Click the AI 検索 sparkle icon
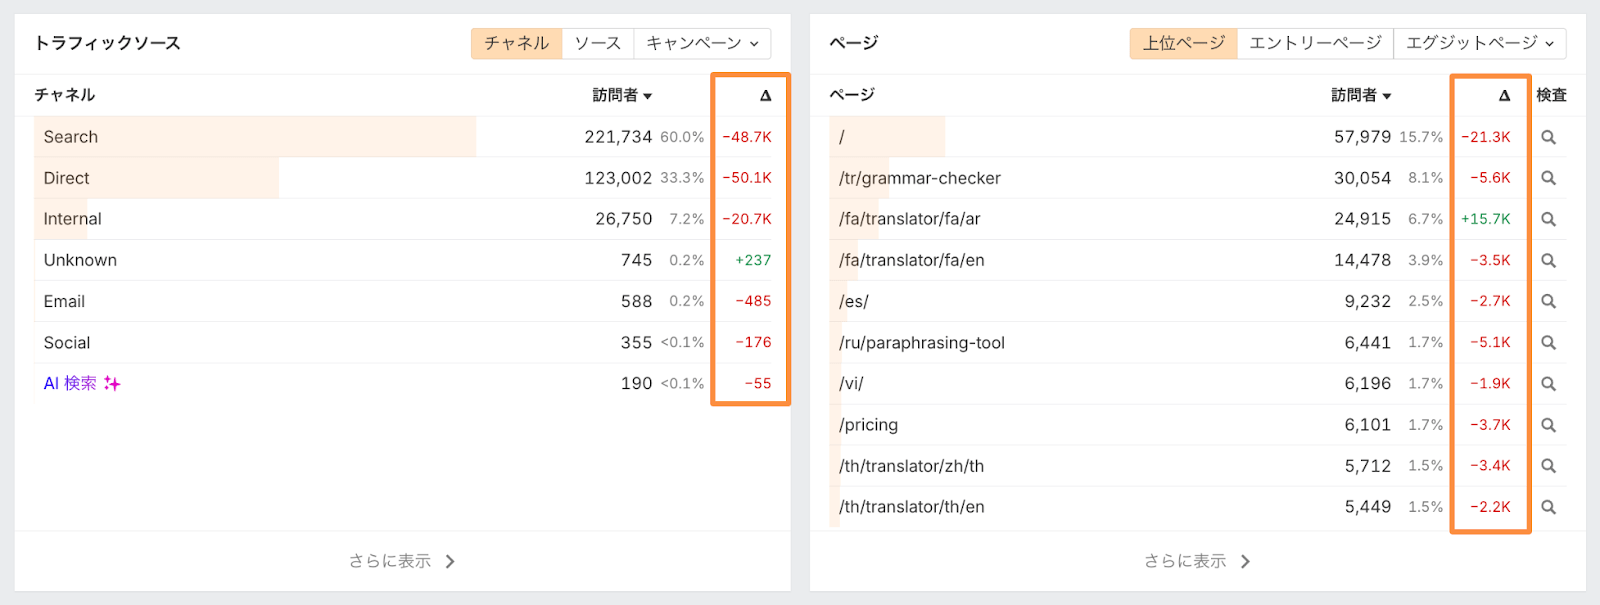Viewport: 1600px width, 605px height. click(x=112, y=384)
